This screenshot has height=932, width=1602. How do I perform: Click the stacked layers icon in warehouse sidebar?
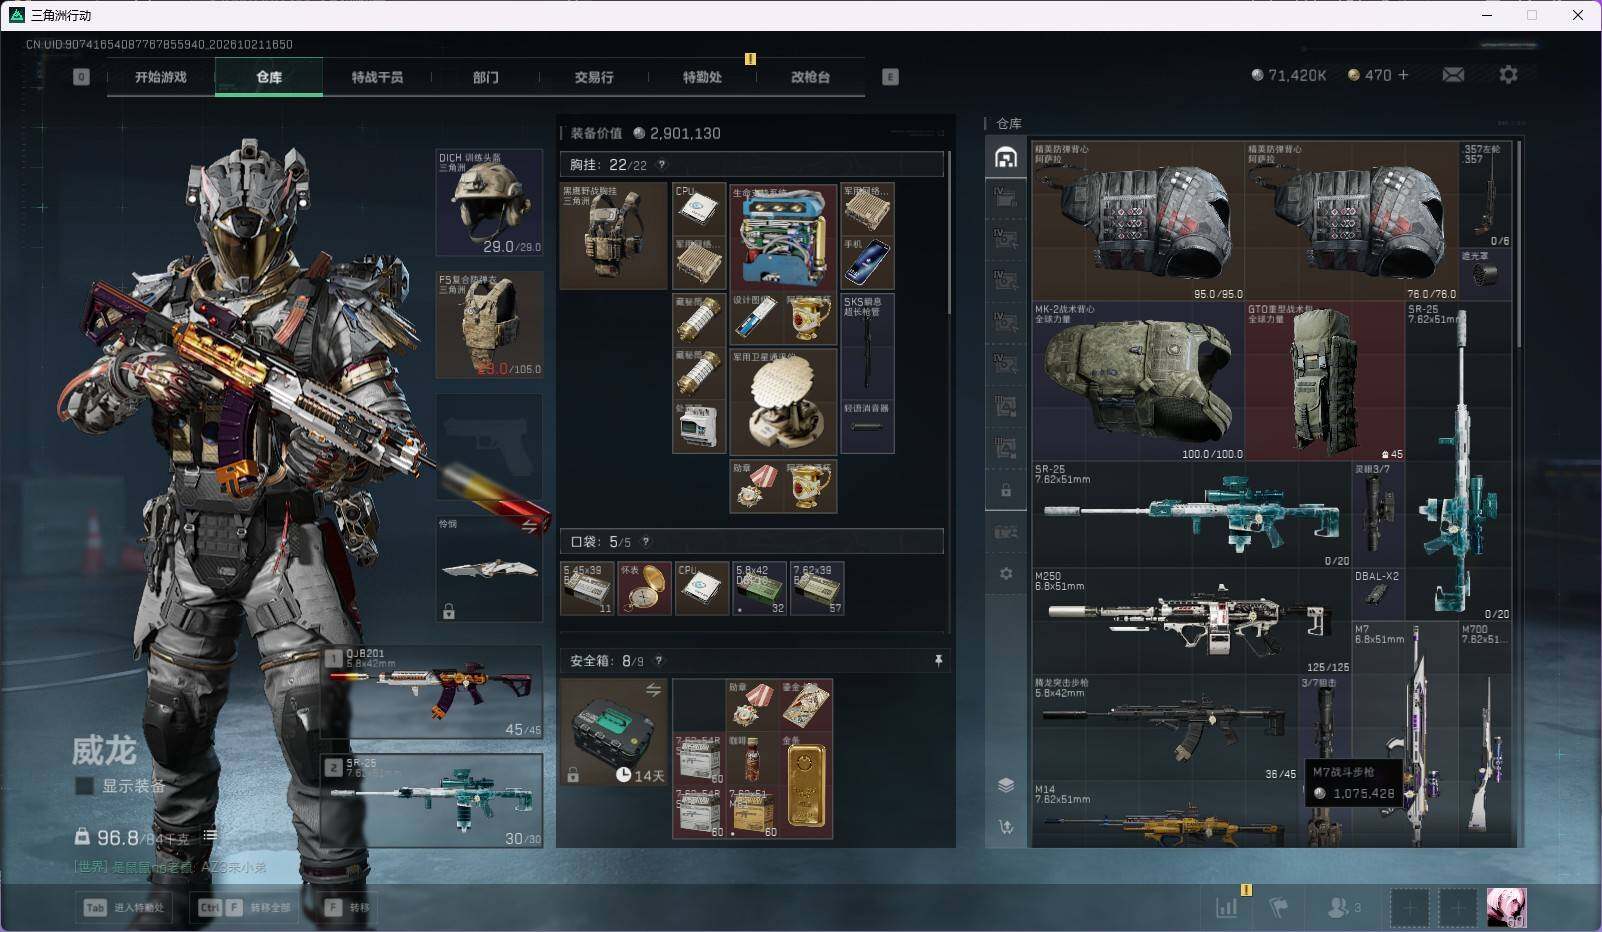point(1006,785)
